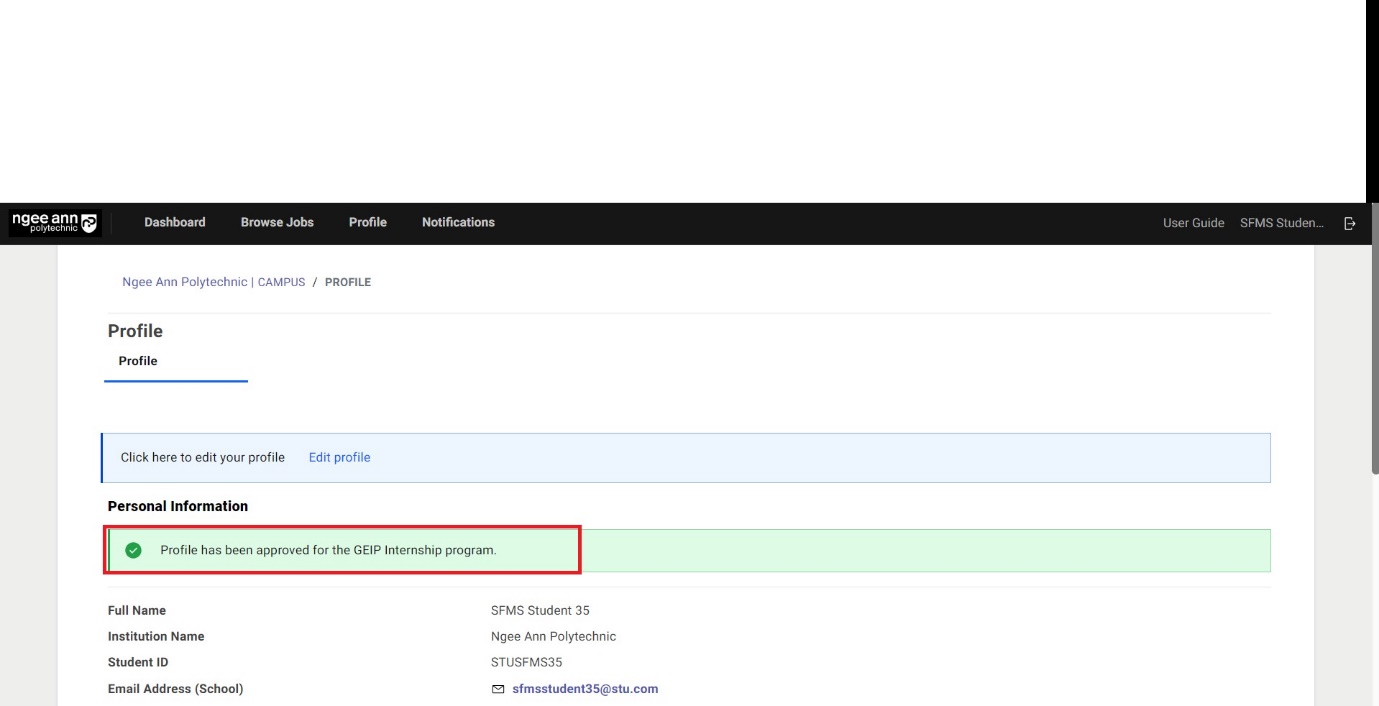The width and height of the screenshot is (1379, 706).
Task: Follow the Ngee Ann Polytechnic | CAMPUS breadcrumb
Action: point(213,282)
